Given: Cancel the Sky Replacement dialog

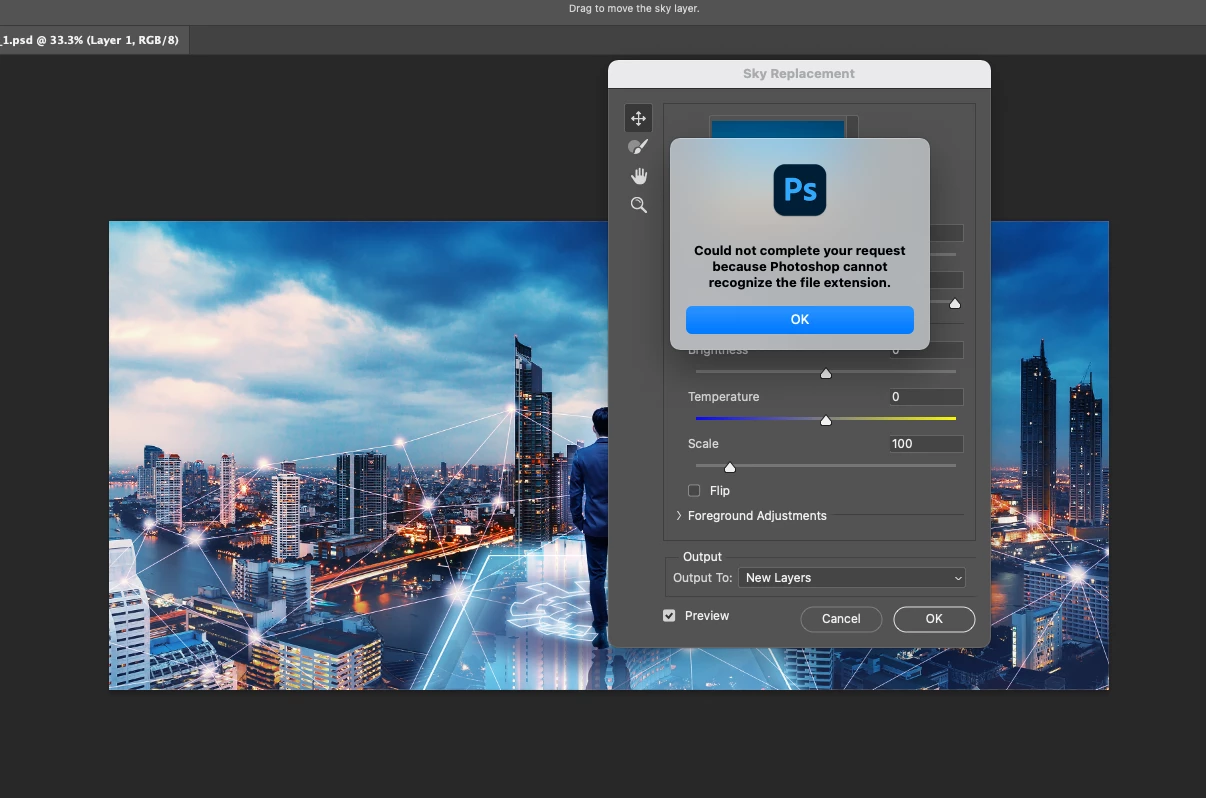Looking at the screenshot, I should (841, 619).
